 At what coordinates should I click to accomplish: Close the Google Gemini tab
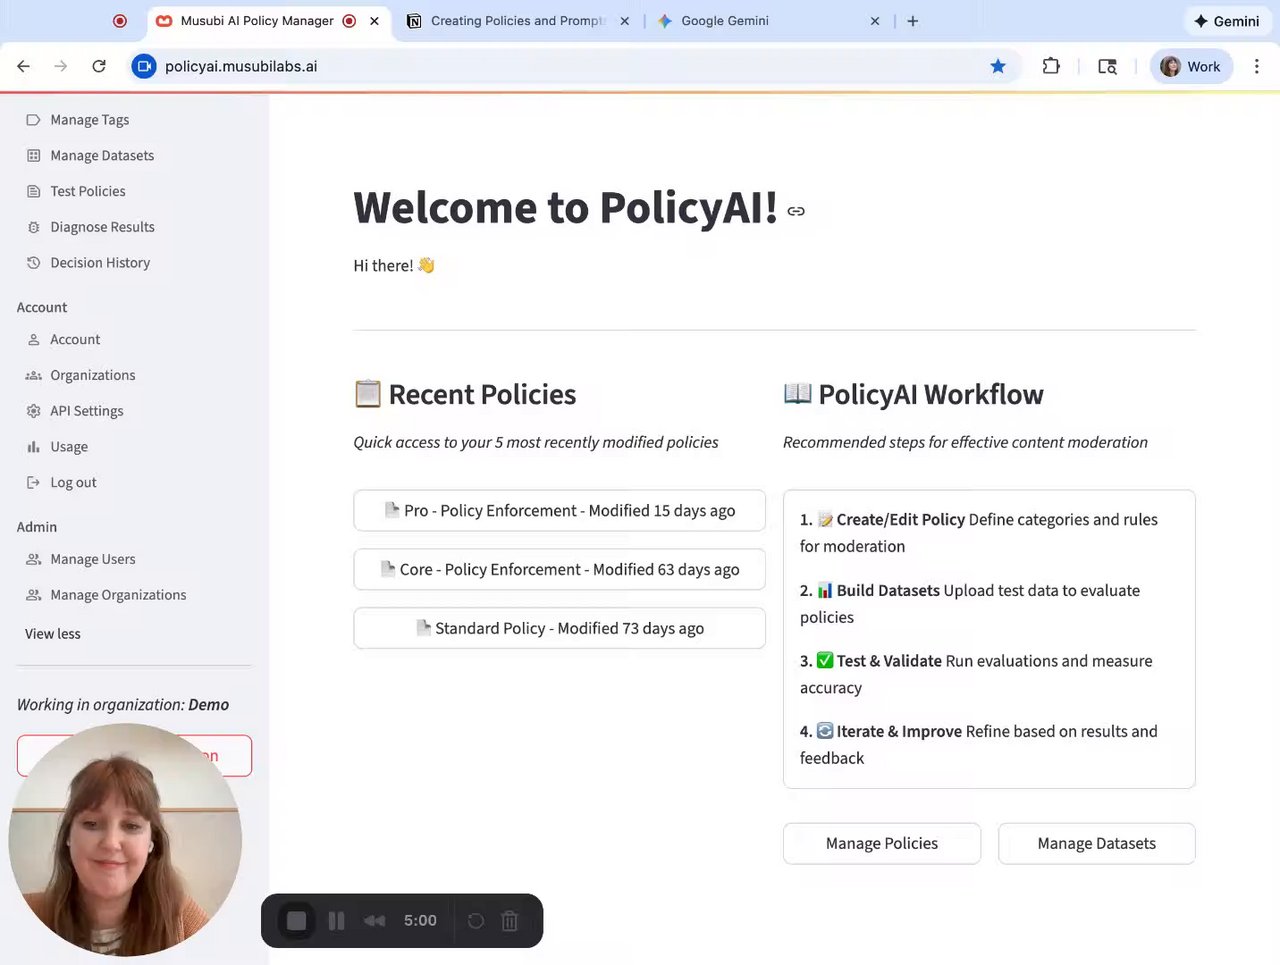pyautogui.click(x=875, y=21)
